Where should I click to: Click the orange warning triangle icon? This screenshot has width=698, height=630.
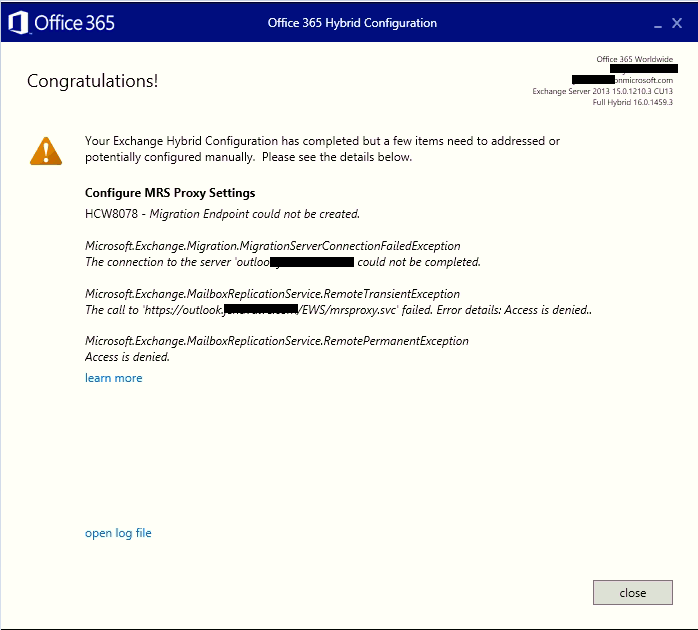click(46, 151)
